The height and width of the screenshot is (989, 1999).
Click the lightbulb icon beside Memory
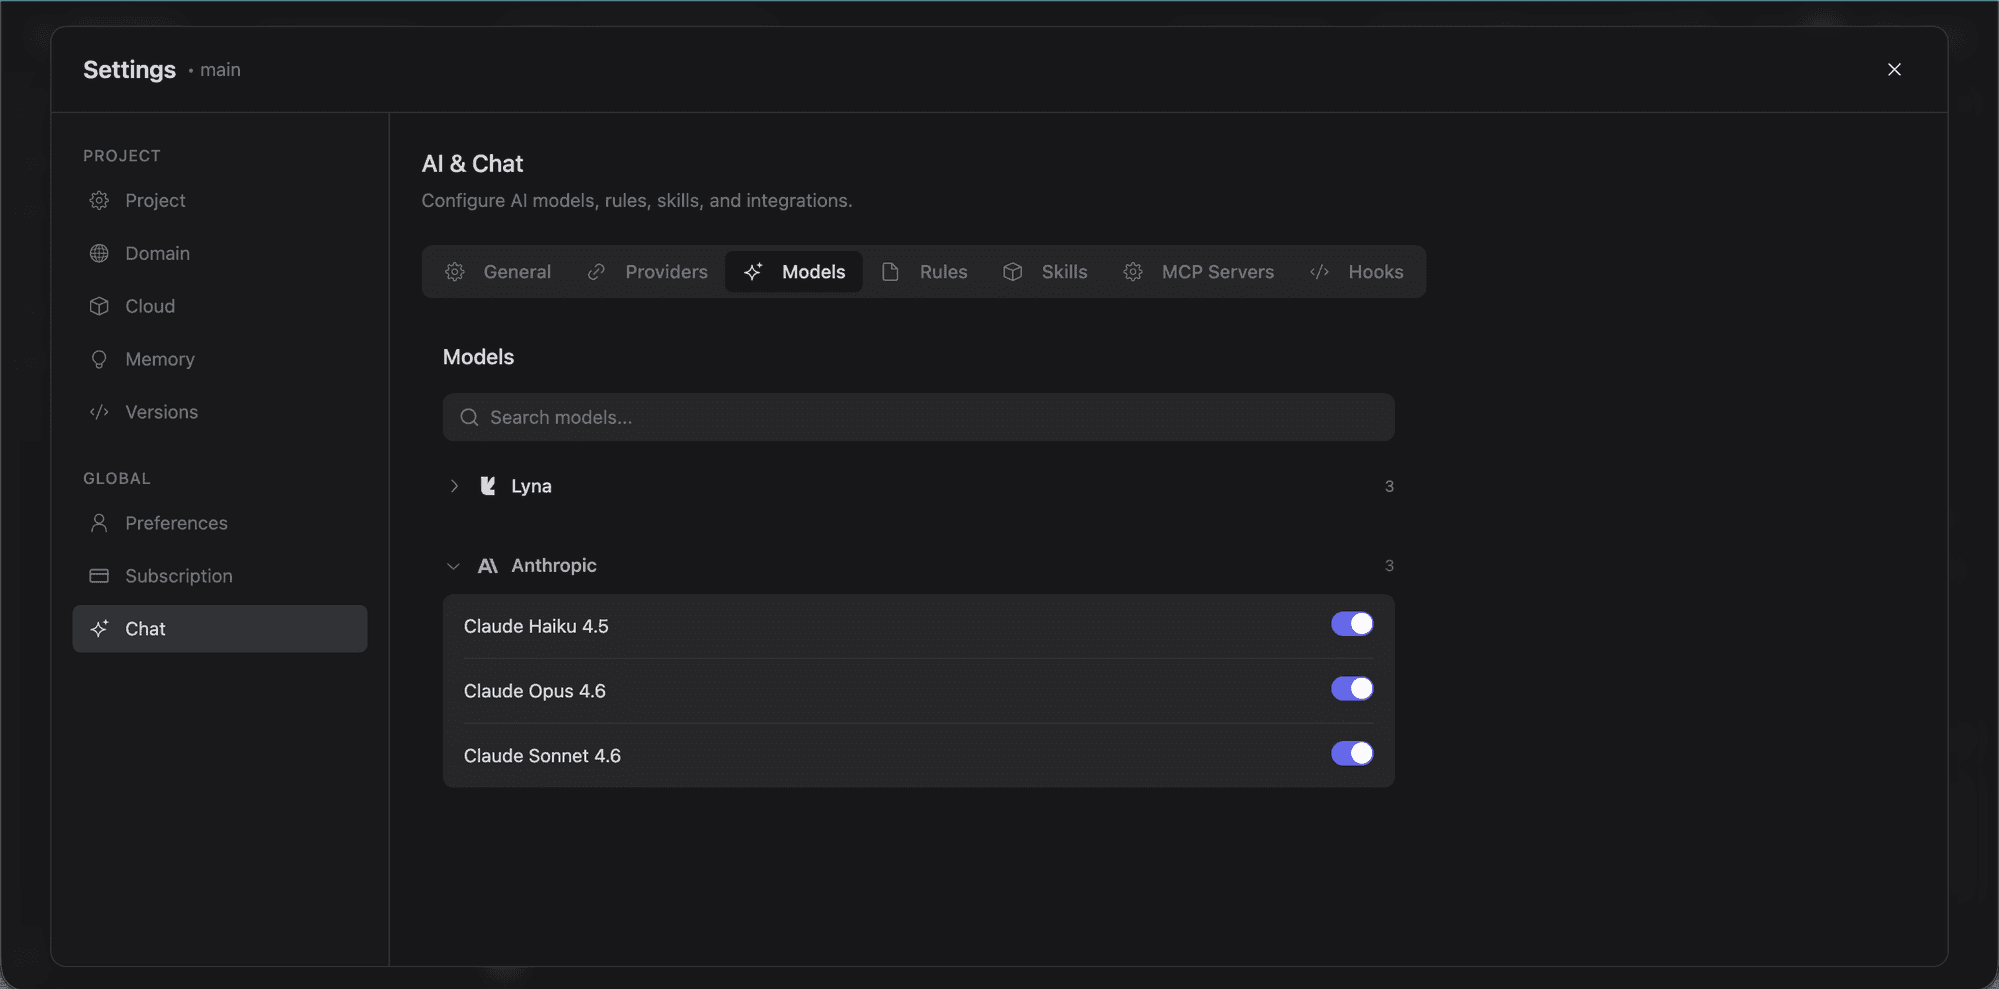[x=99, y=360]
